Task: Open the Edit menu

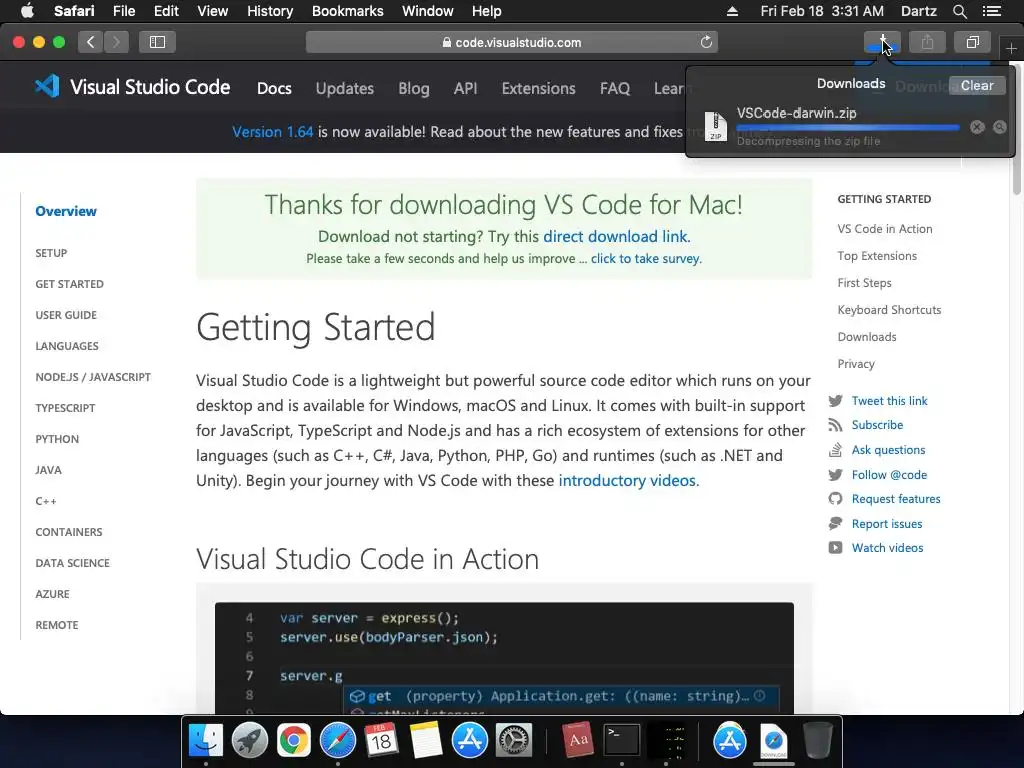Action: pos(166,11)
